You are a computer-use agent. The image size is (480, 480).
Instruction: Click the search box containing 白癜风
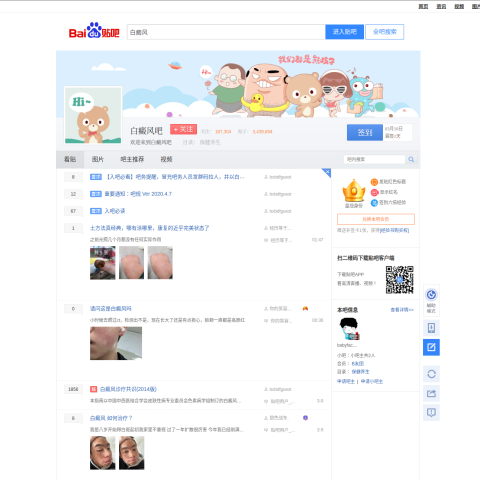226,32
